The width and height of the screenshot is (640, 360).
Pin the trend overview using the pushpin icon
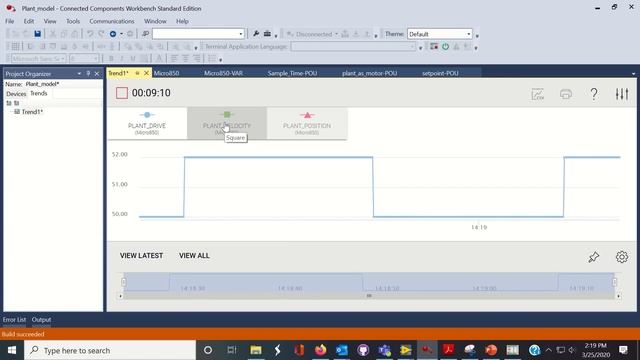(593, 257)
